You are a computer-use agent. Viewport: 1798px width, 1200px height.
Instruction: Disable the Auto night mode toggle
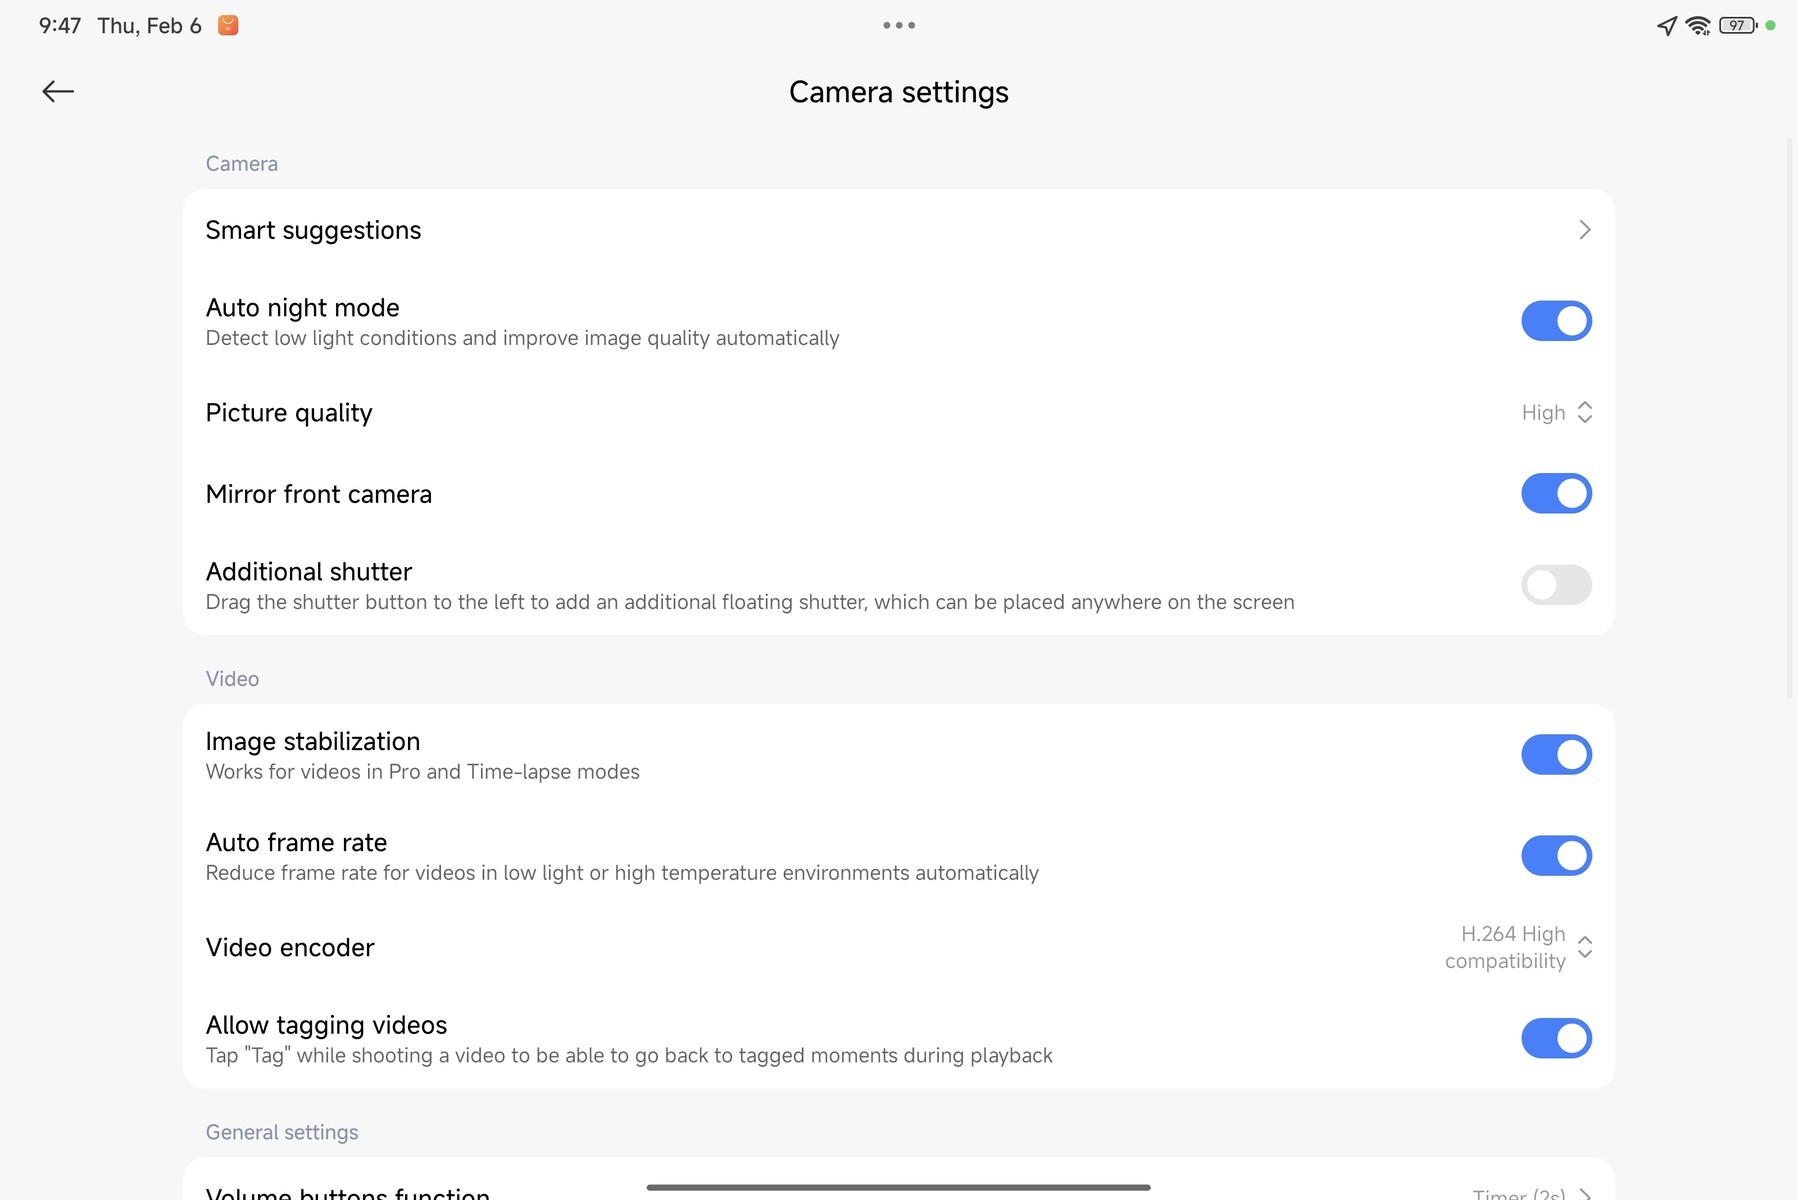[x=1556, y=321]
